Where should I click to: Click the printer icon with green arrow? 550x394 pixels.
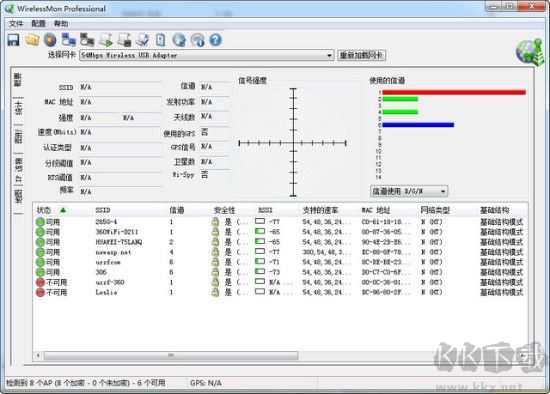point(106,40)
